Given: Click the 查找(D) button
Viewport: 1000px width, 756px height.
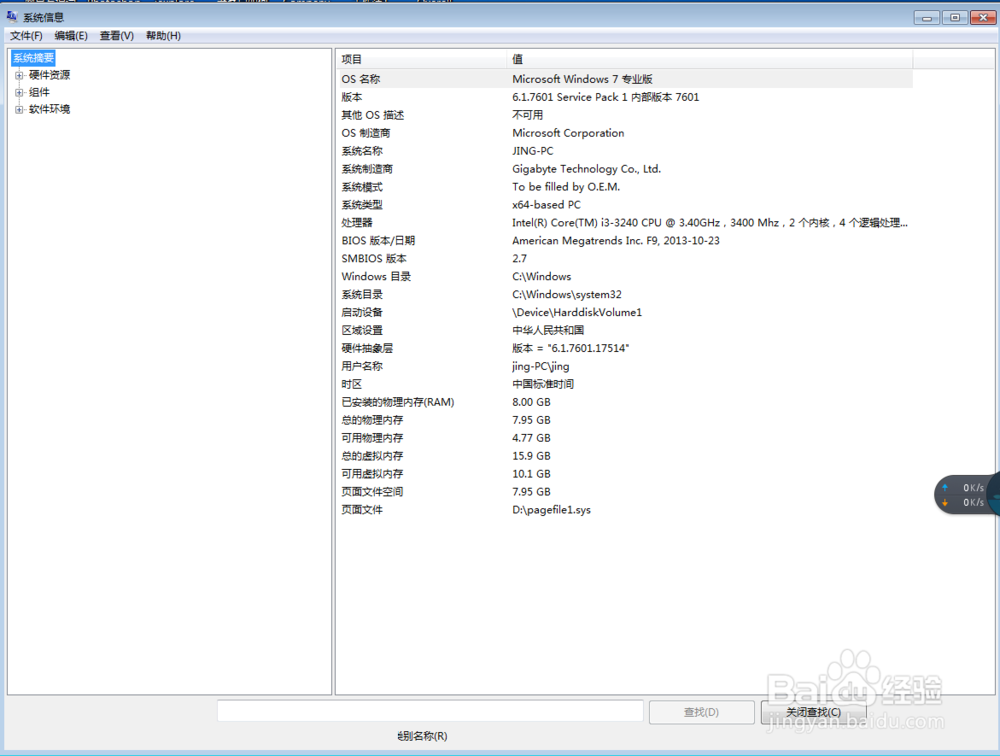Looking at the screenshot, I should [702, 712].
